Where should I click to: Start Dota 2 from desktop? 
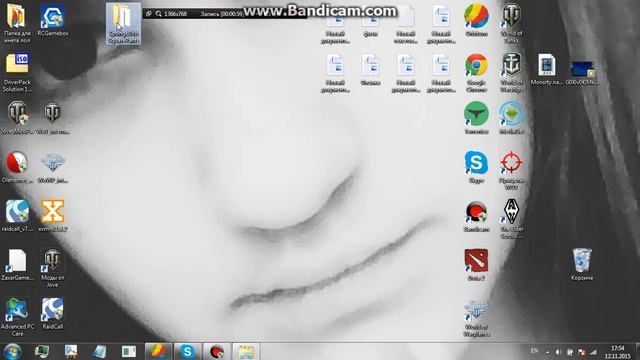pos(476,265)
